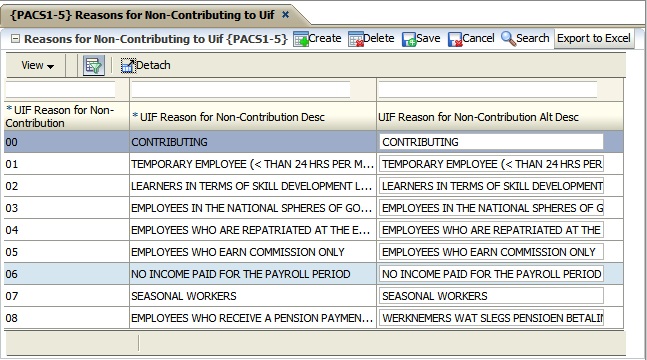Select the {PACS1-5} Reasons for Non-Contributing to Uif tab
The height and width of the screenshot is (360, 647).
click(x=142, y=15)
